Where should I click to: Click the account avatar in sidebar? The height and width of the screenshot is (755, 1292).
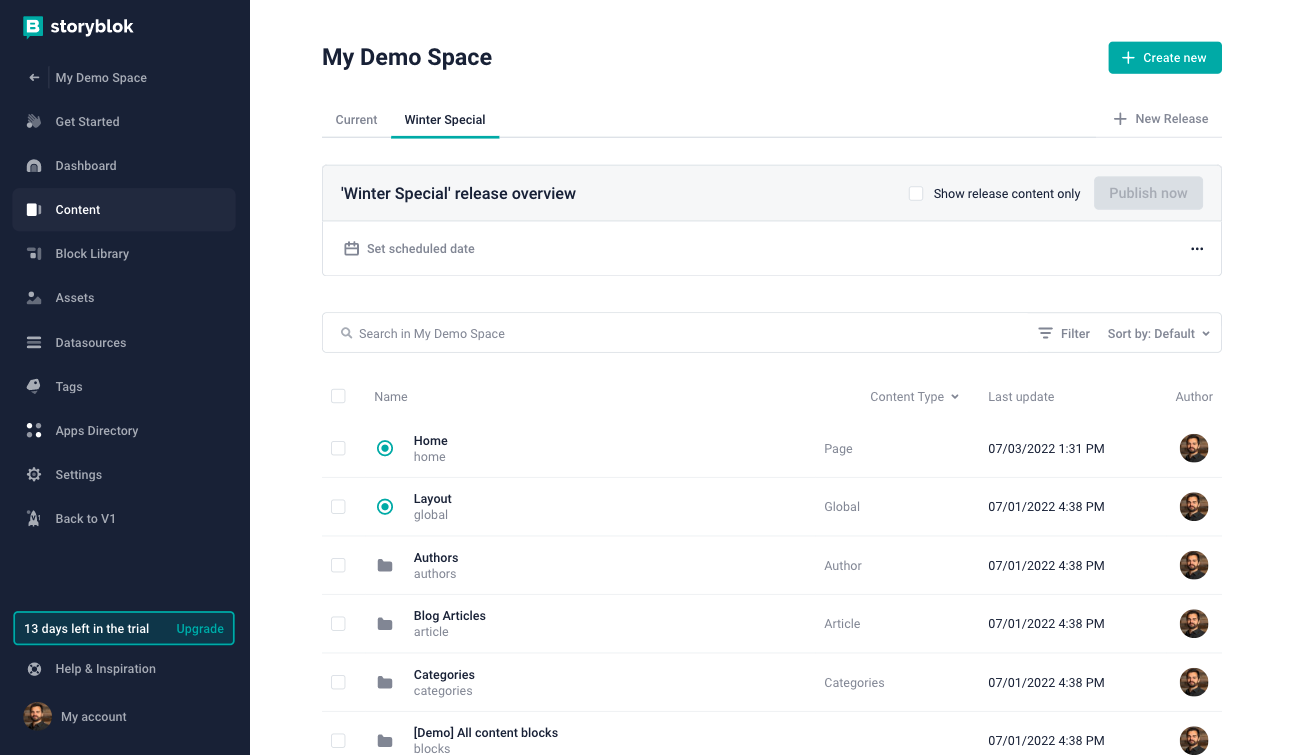(x=38, y=716)
